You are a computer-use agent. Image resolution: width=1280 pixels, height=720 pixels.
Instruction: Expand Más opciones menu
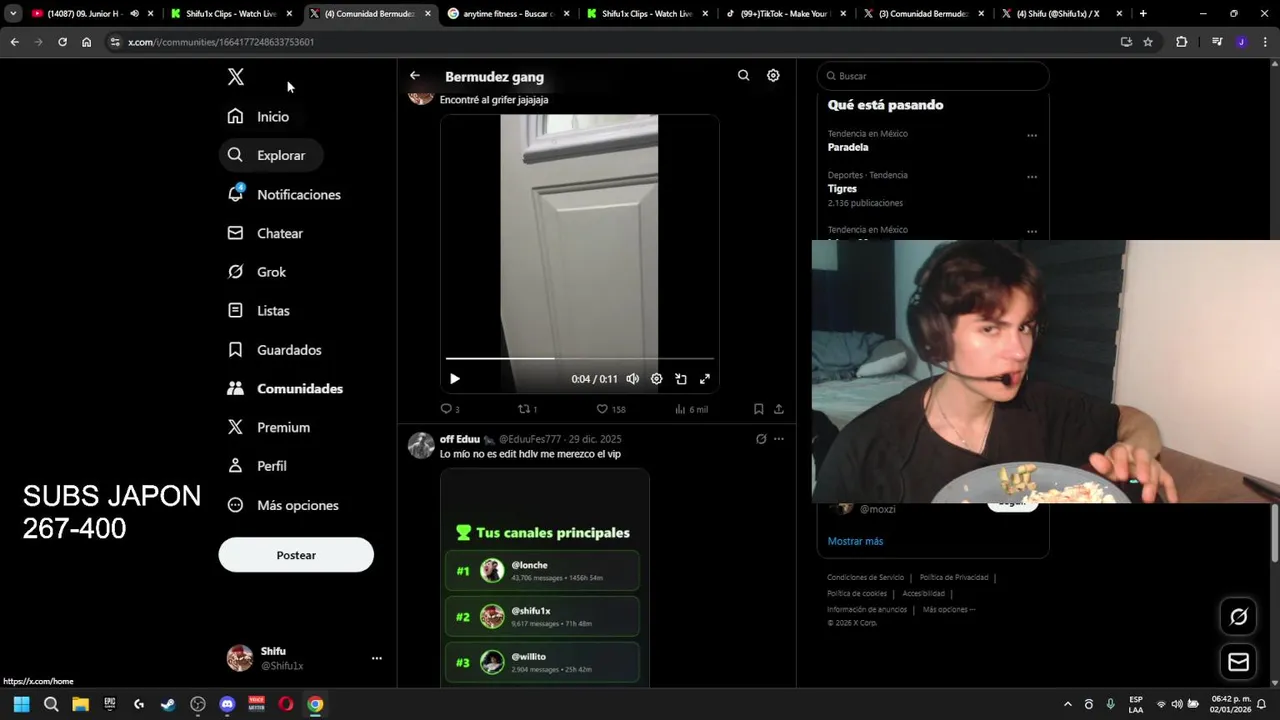pos(283,505)
